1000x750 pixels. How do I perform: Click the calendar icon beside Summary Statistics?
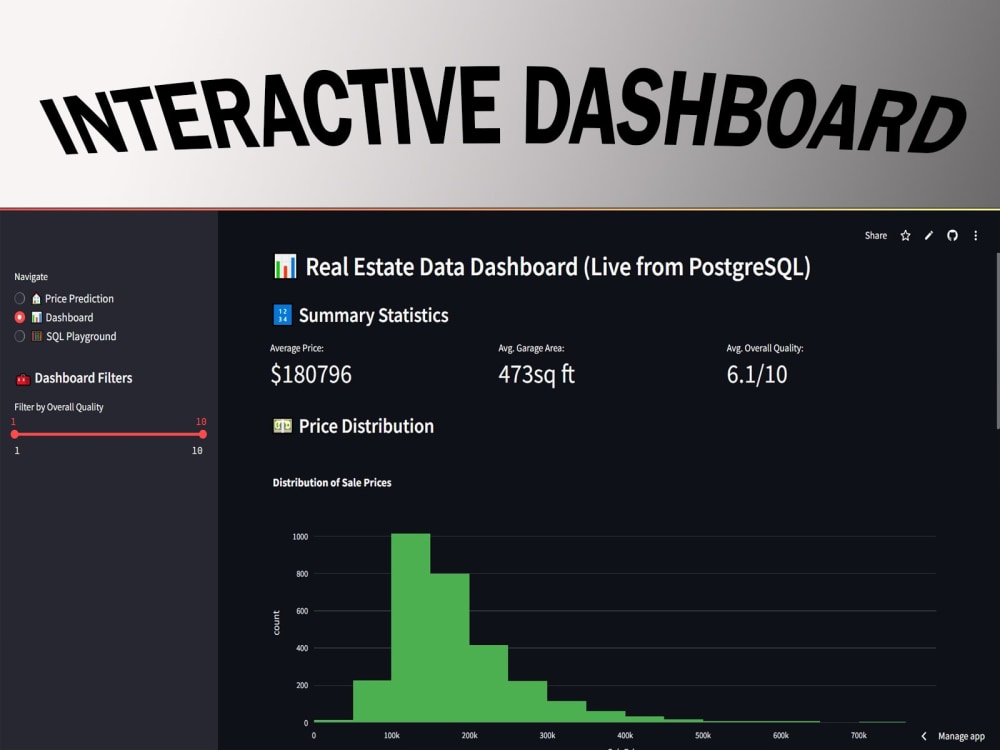(282, 315)
